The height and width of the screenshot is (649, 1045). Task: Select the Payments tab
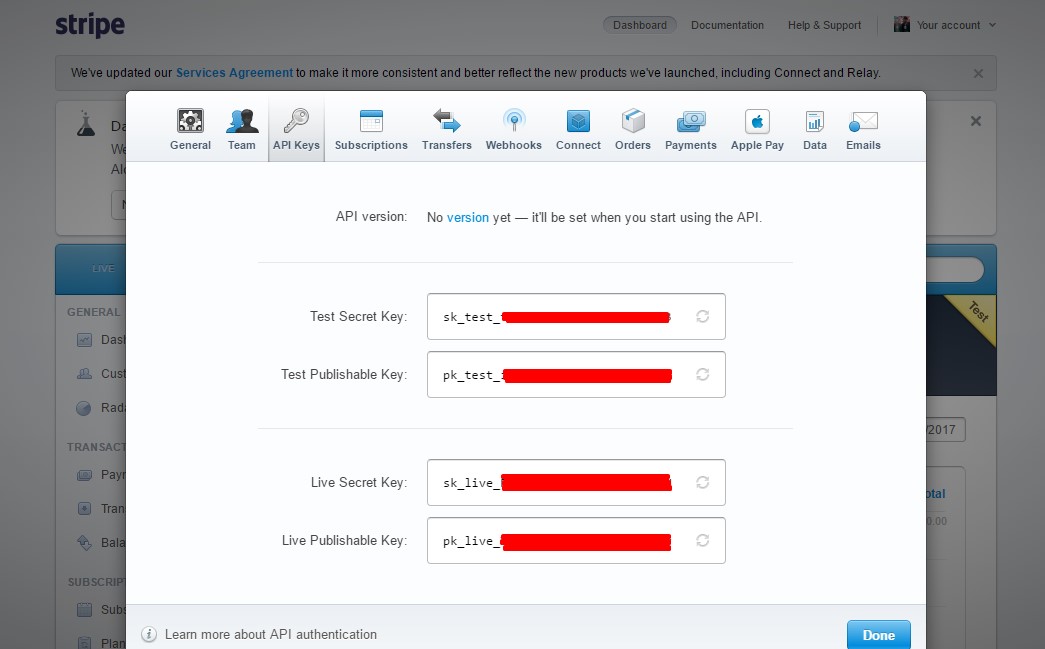pyautogui.click(x=690, y=130)
